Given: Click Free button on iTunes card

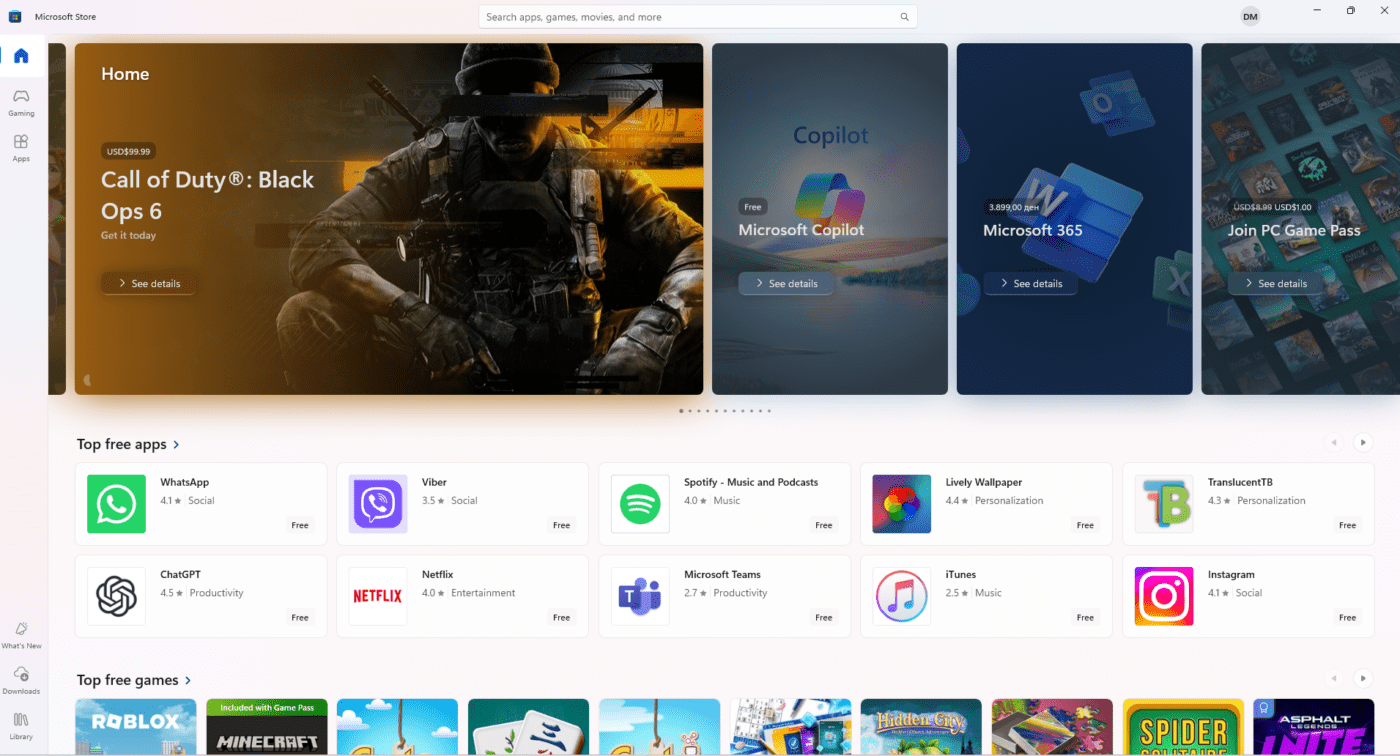Looking at the screenshot, I should 1085,618.
